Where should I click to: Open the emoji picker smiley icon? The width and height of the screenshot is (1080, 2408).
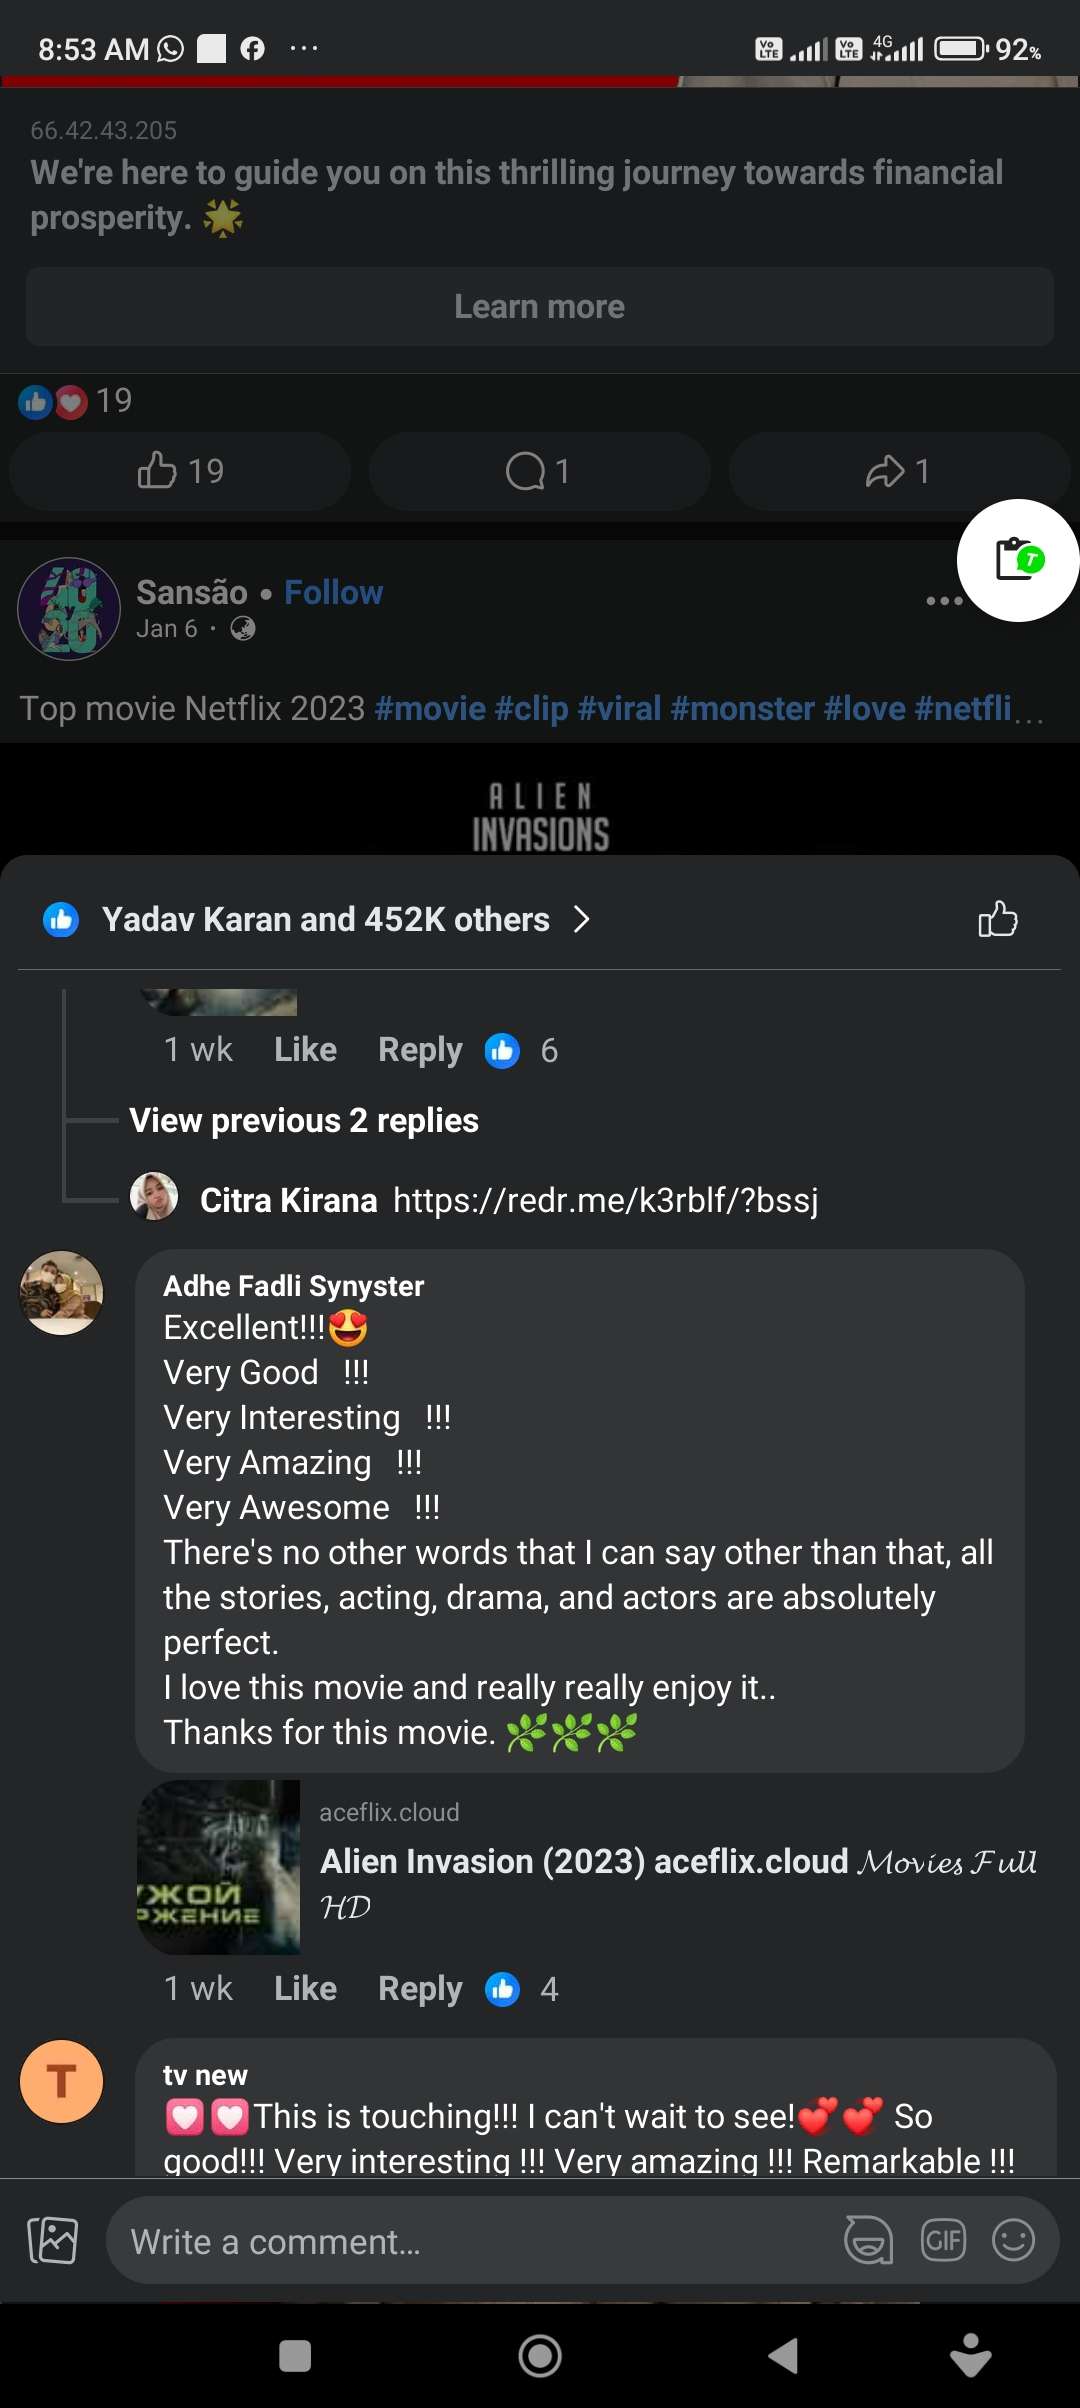pos(1013,2240)
